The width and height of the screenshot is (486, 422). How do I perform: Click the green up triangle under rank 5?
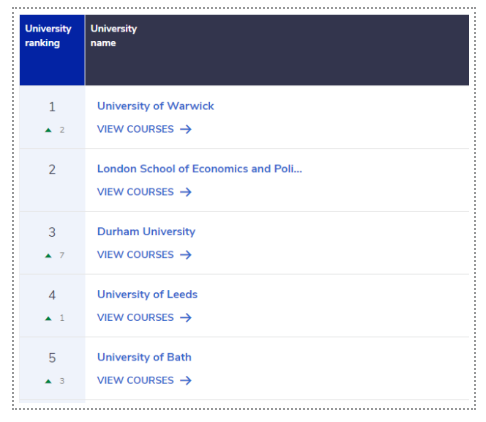click(x=48, y=381)
